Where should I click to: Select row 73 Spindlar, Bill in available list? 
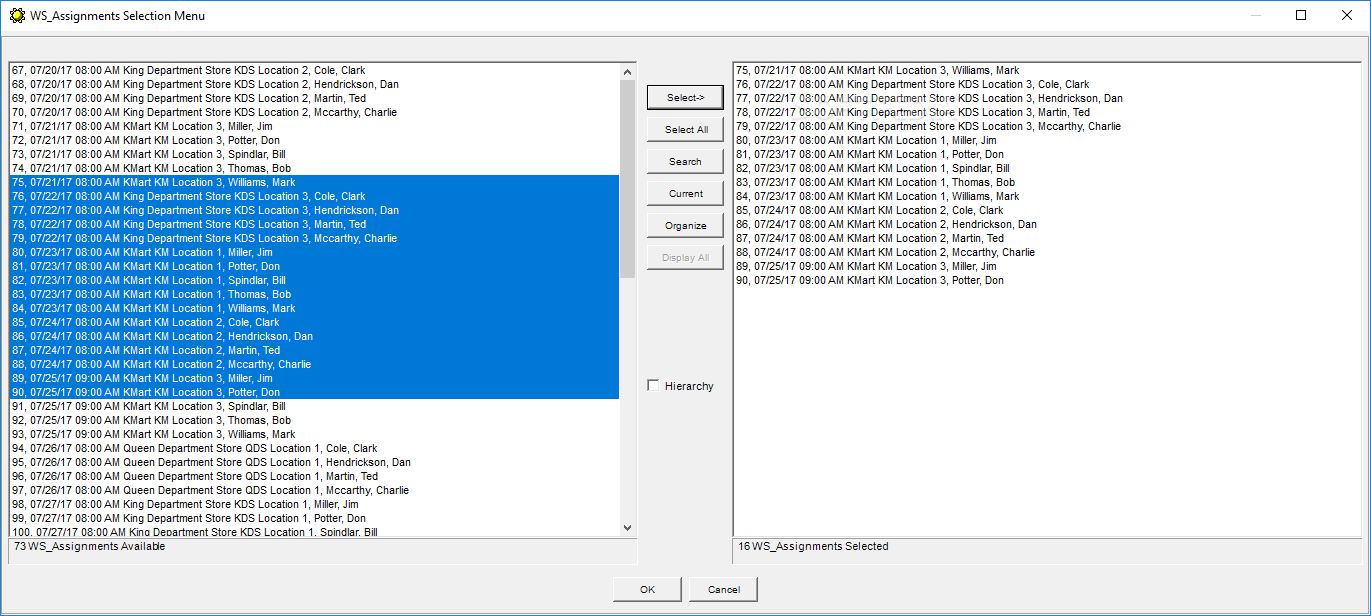(x=314, y=154)
